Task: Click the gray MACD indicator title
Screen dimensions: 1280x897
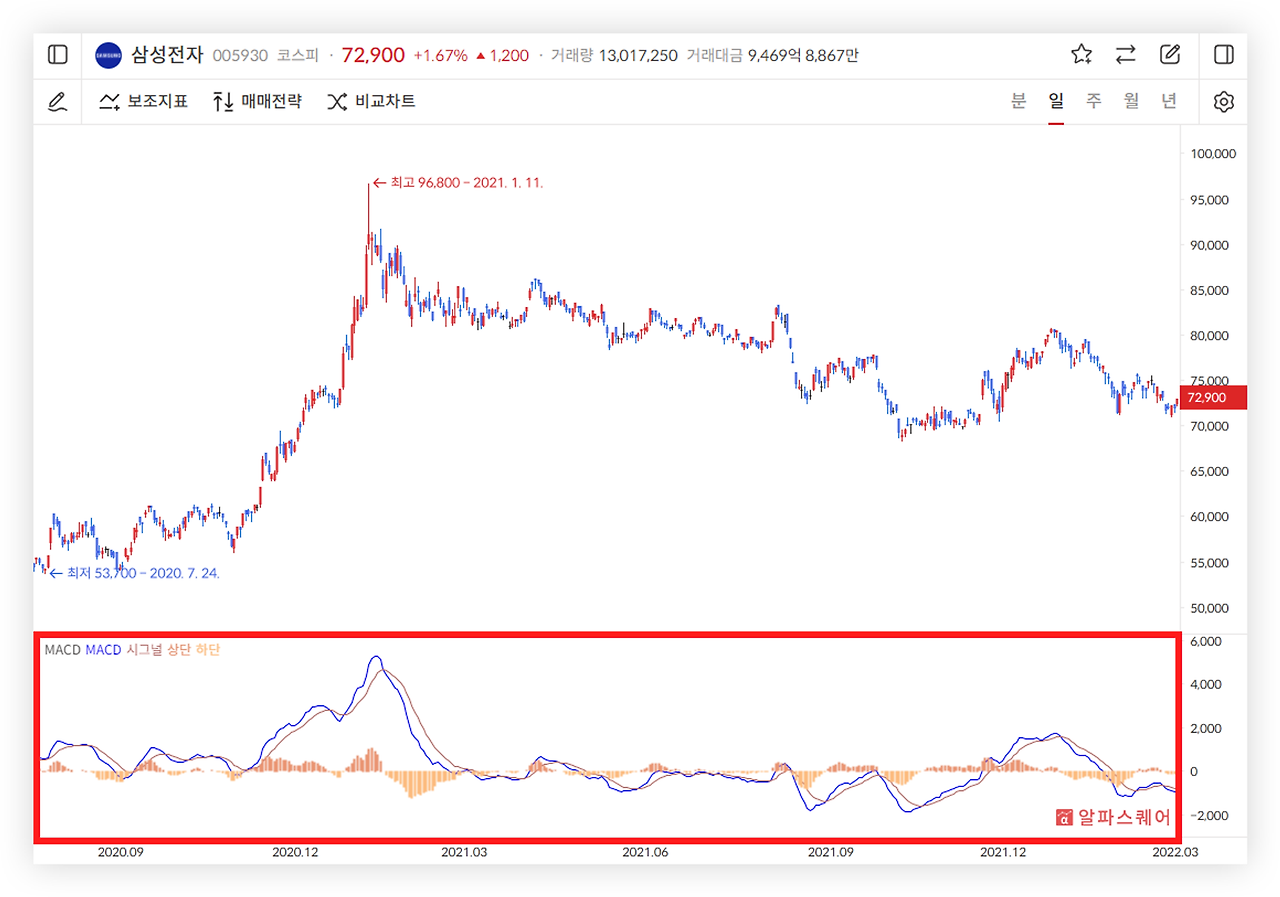Action: tap(62, 650)
